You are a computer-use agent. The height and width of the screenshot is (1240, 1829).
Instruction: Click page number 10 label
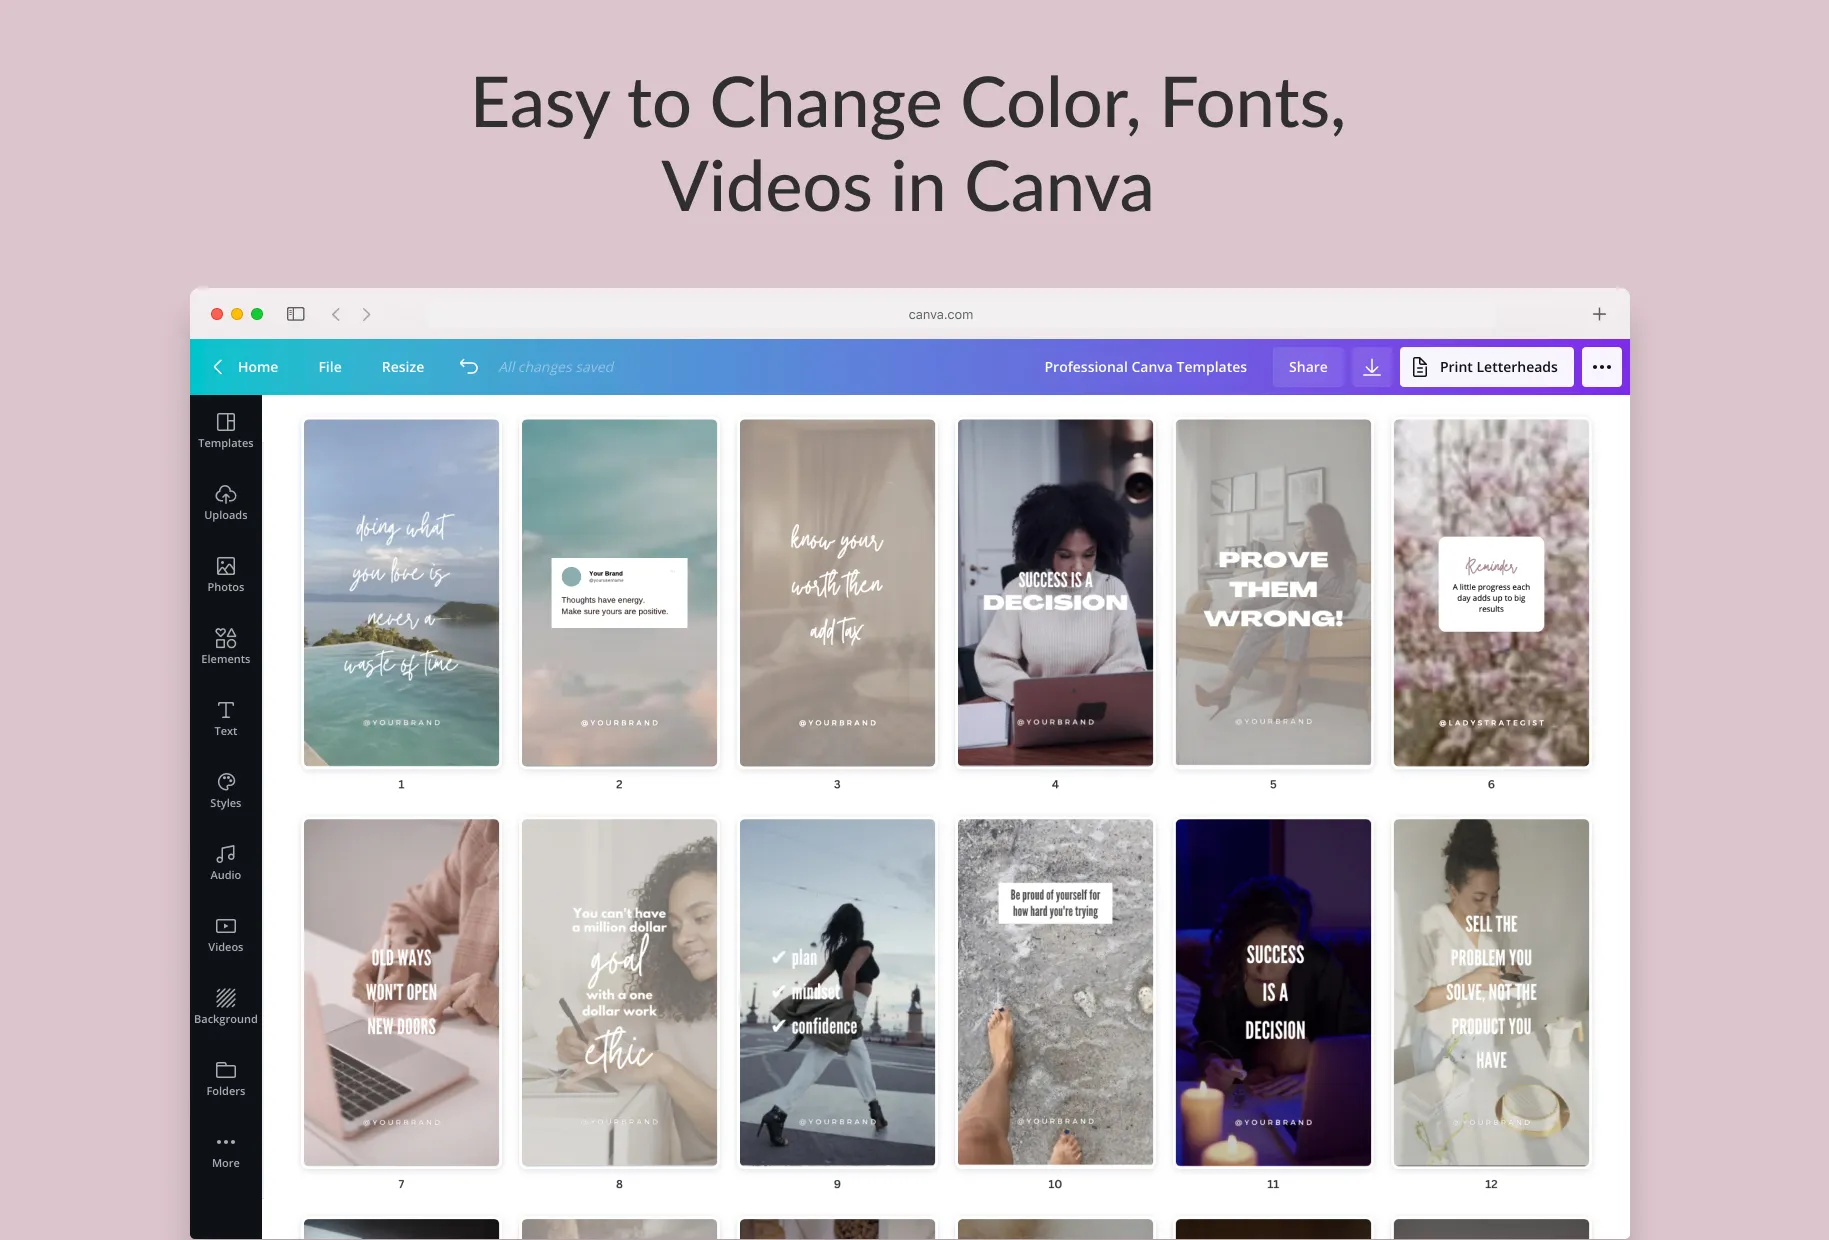click(x=1055, y=1184)
